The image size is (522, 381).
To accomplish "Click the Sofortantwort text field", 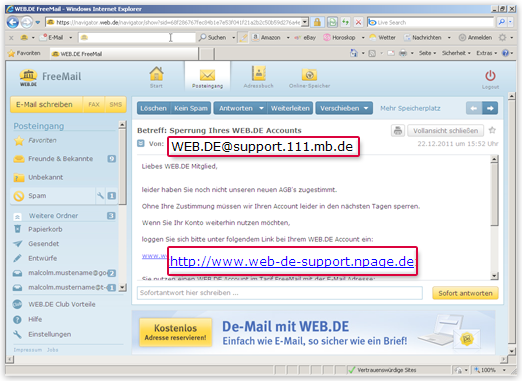I will click(x=280, y=293).
